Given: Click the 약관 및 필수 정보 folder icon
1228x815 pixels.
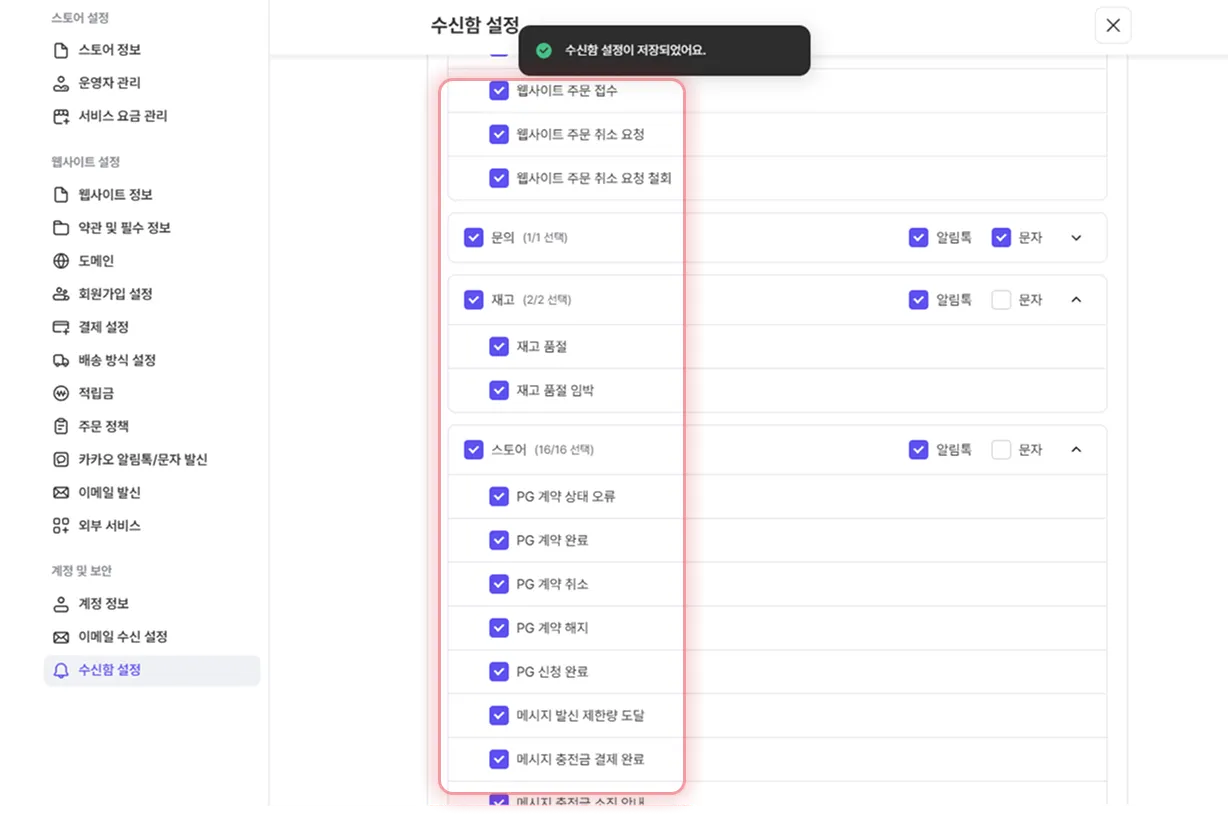Looking at the screenshot, I should pyautogui.click(x=61, y=228).
